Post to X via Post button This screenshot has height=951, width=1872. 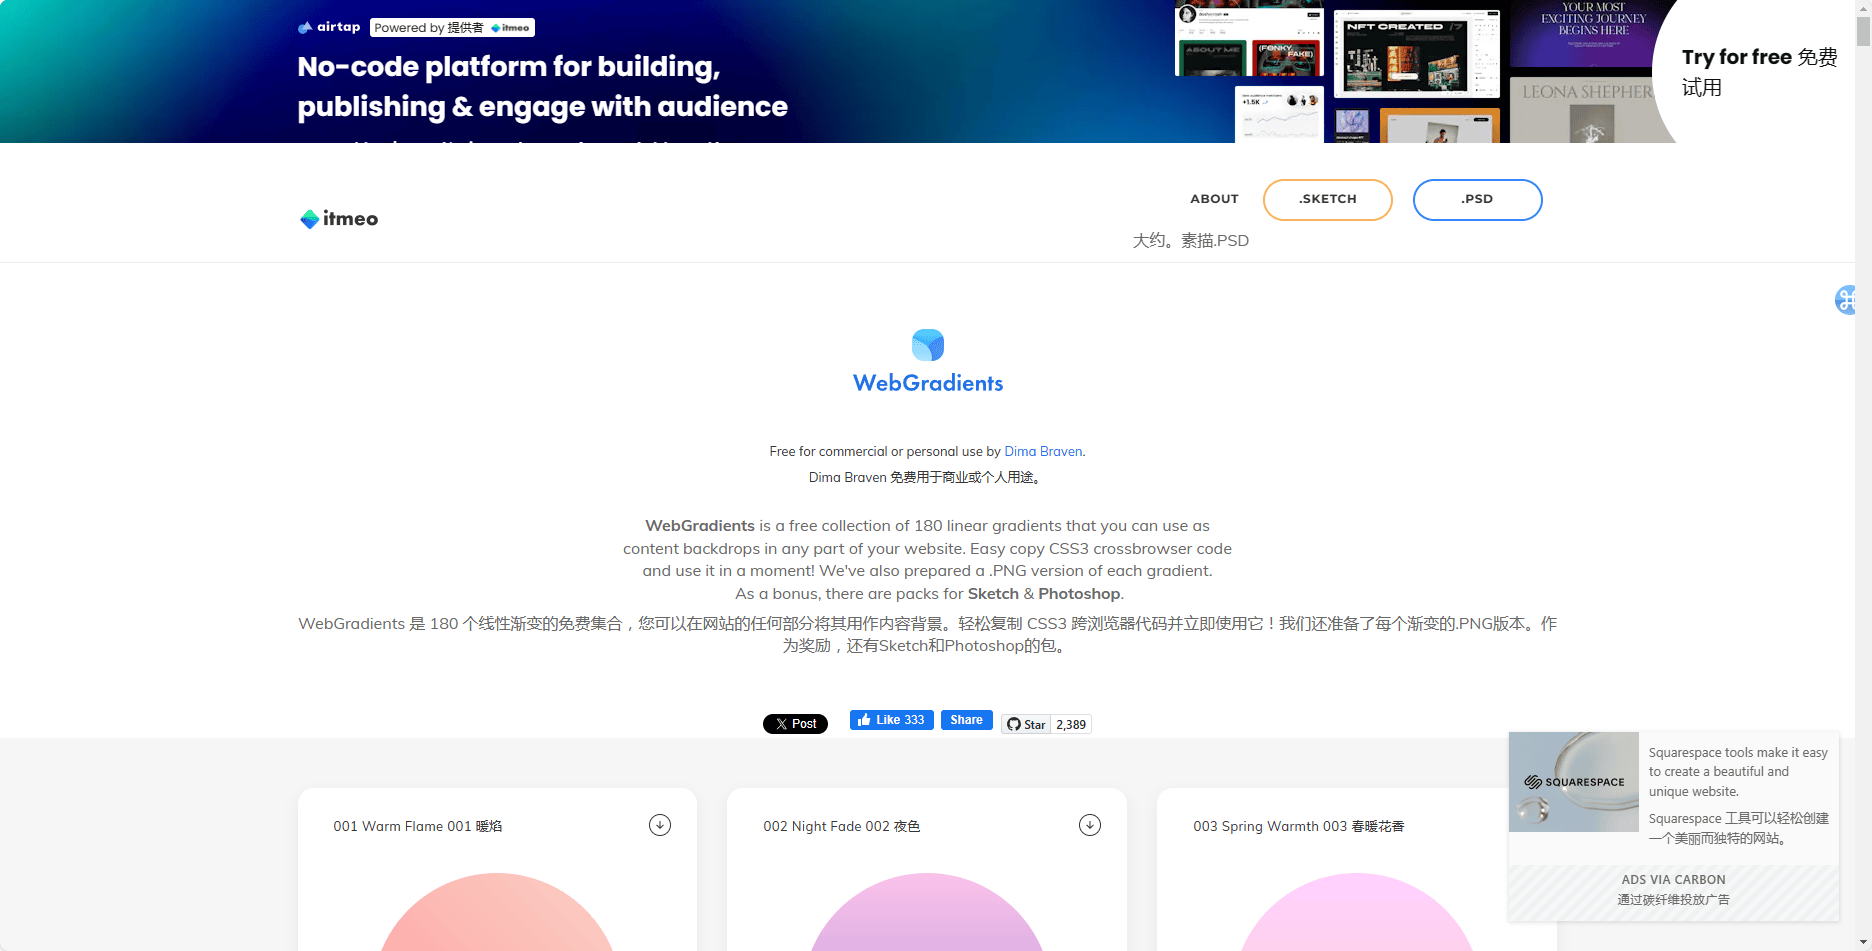[795, 724]
